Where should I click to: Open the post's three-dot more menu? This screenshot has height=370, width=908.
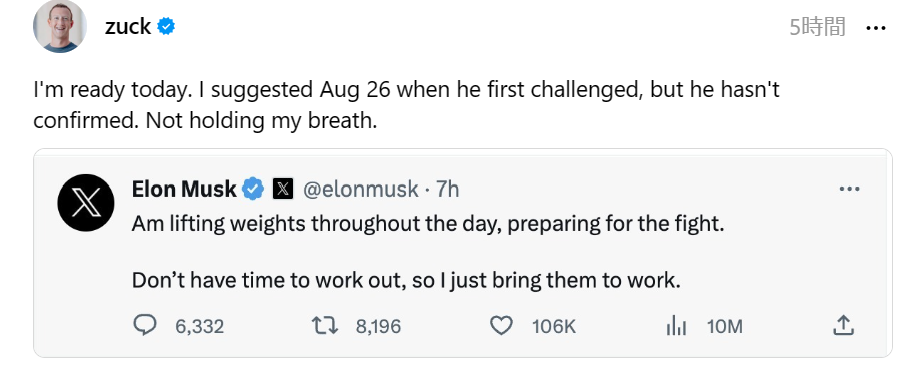pyautogui.click(x=876, y=27)
